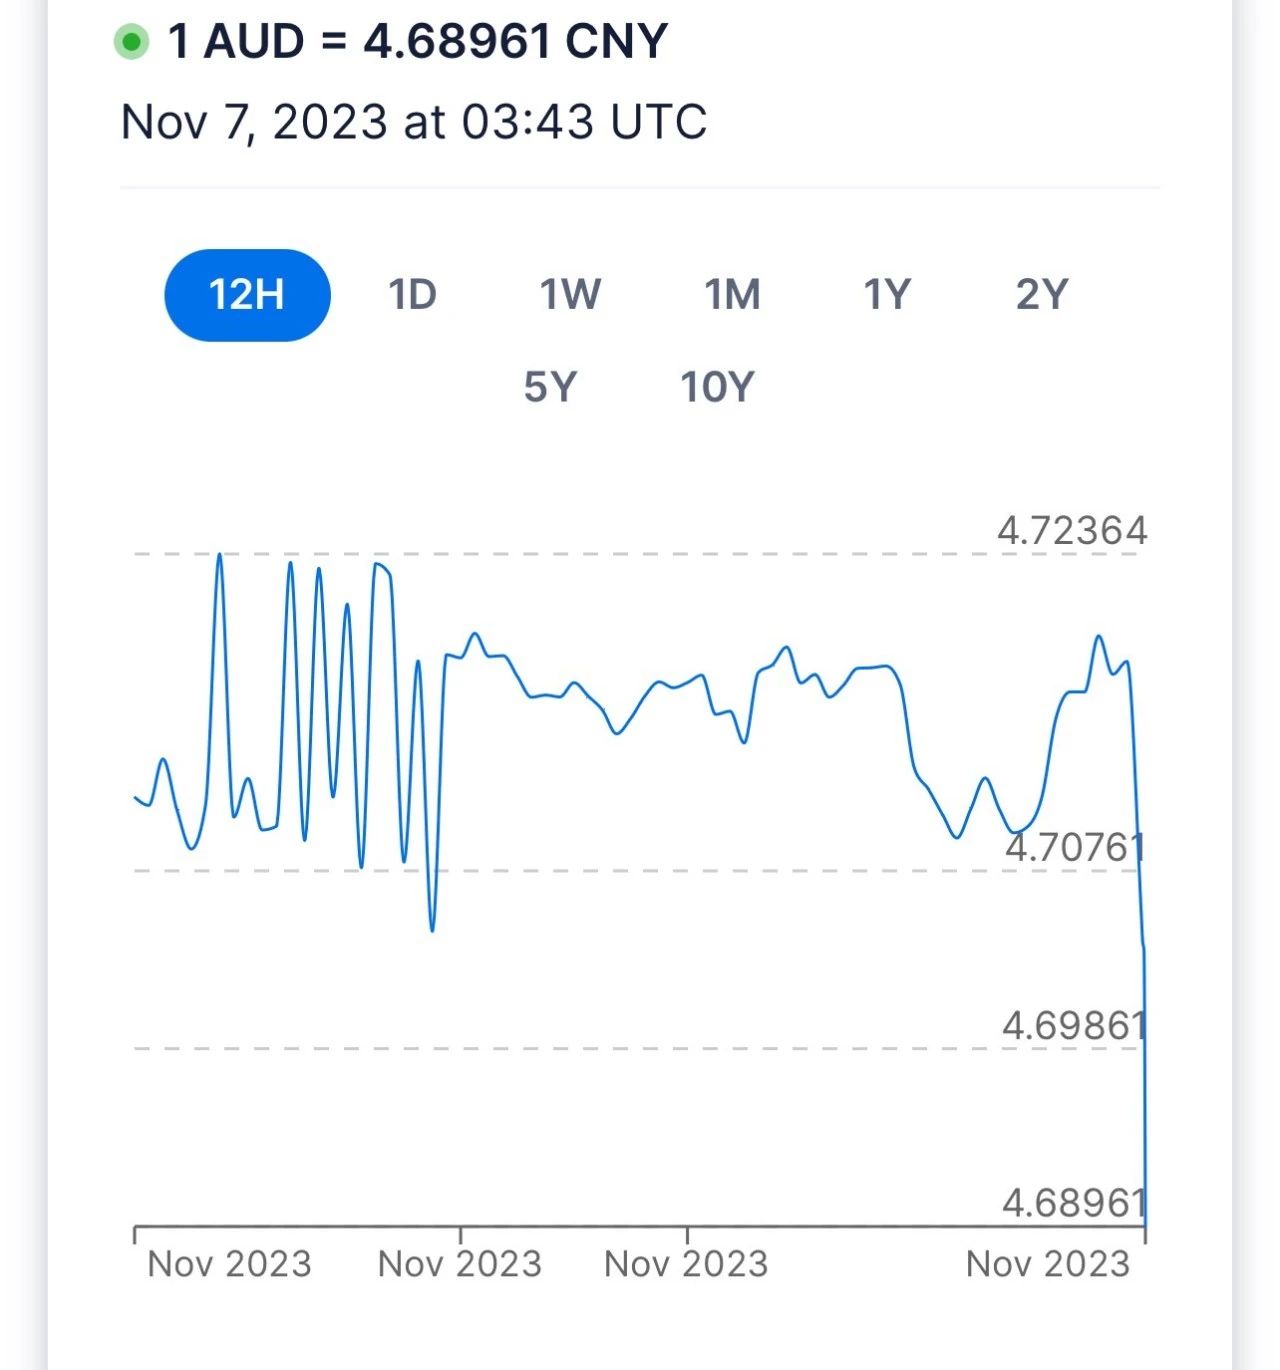Click the second Nov 2023 tick label

coord(459,1264)
